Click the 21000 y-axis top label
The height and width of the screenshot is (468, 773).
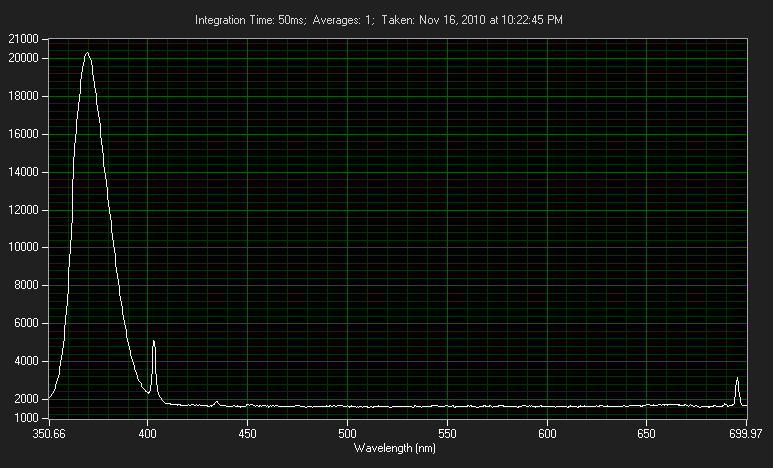(x=23, y=39)
